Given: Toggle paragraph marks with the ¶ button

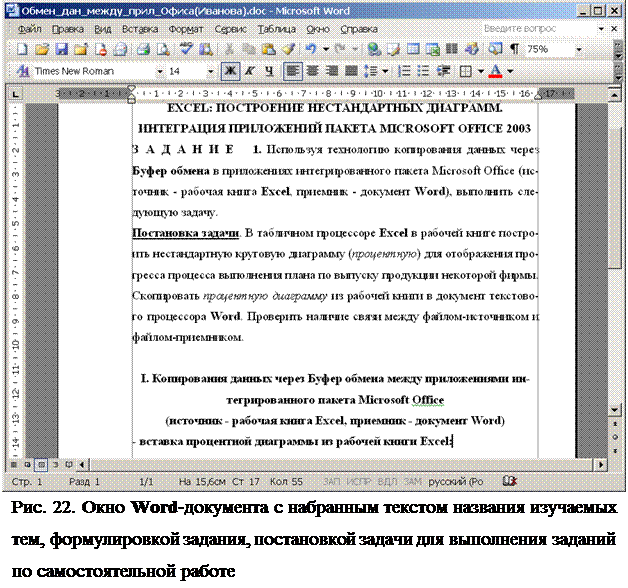Looking at the screenshot, I should (514, 49).
